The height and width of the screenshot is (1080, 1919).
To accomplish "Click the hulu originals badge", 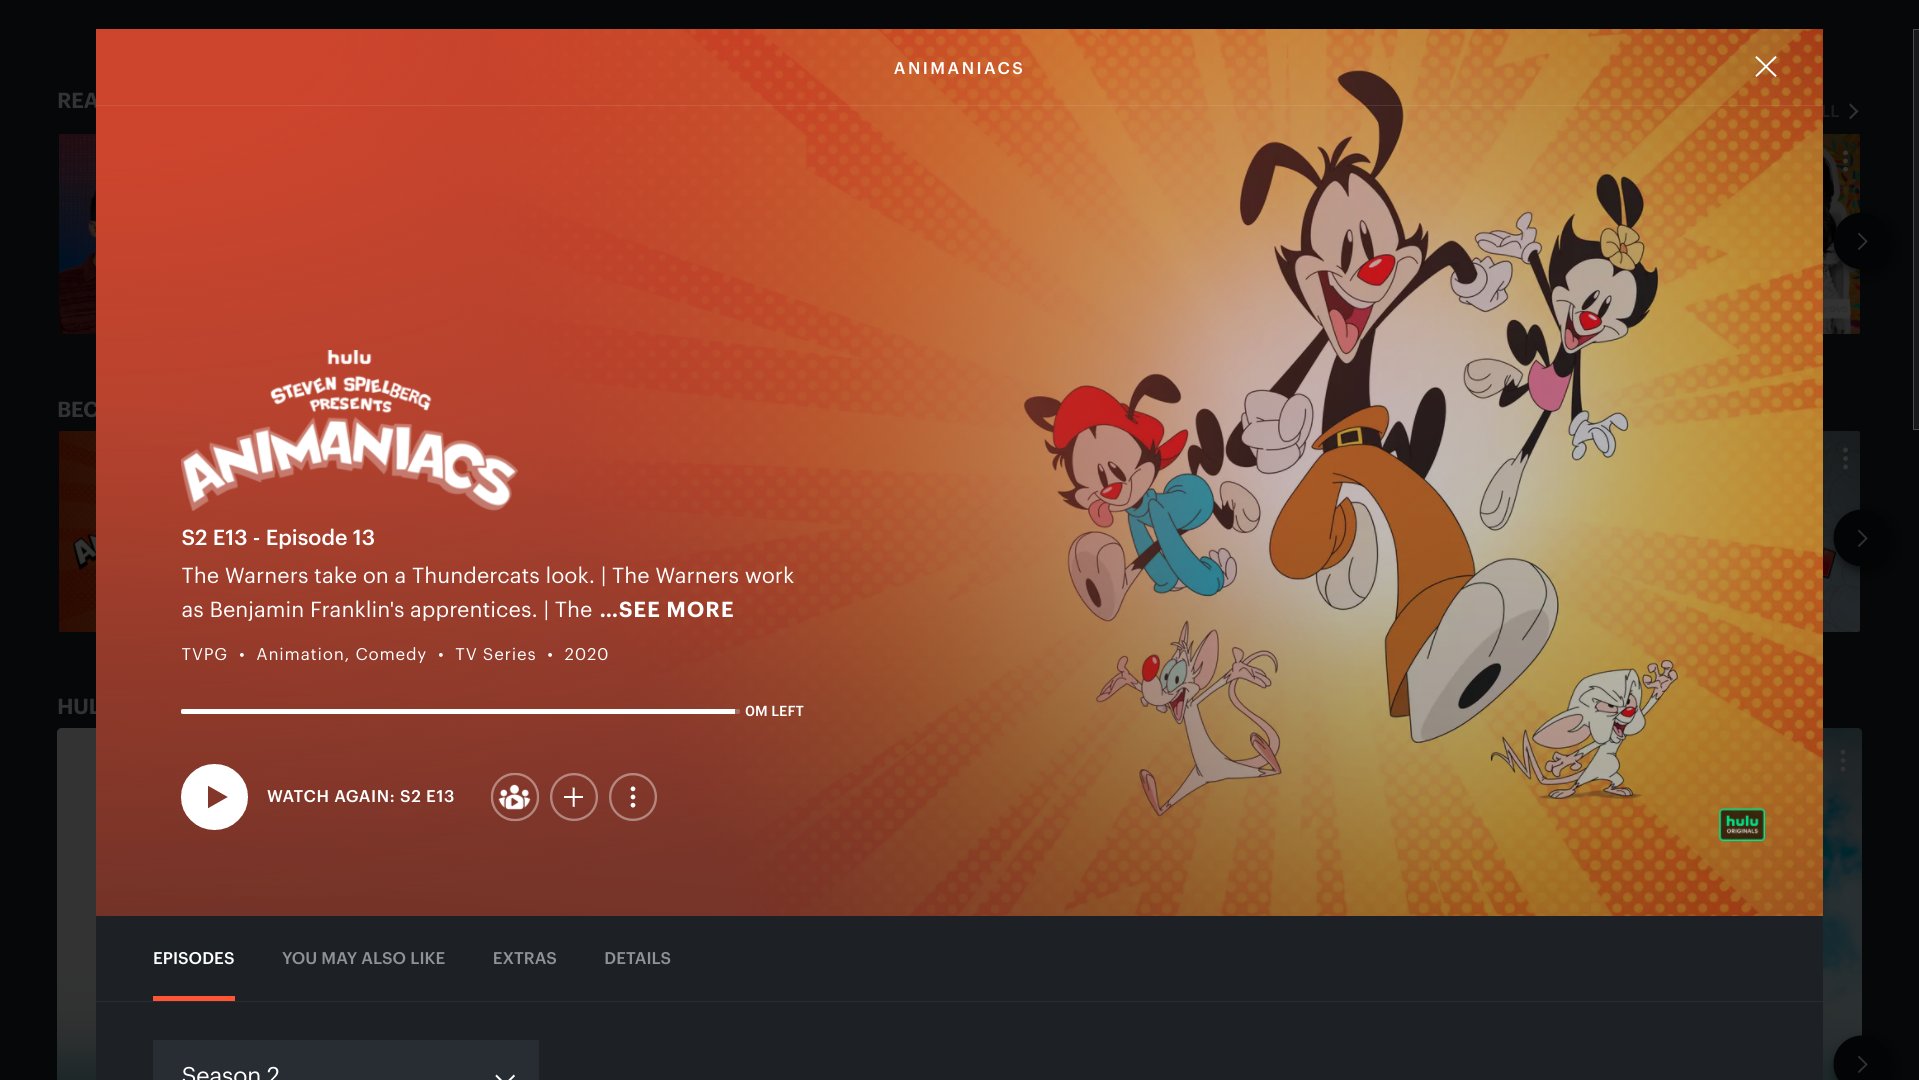I will 1742,825.
